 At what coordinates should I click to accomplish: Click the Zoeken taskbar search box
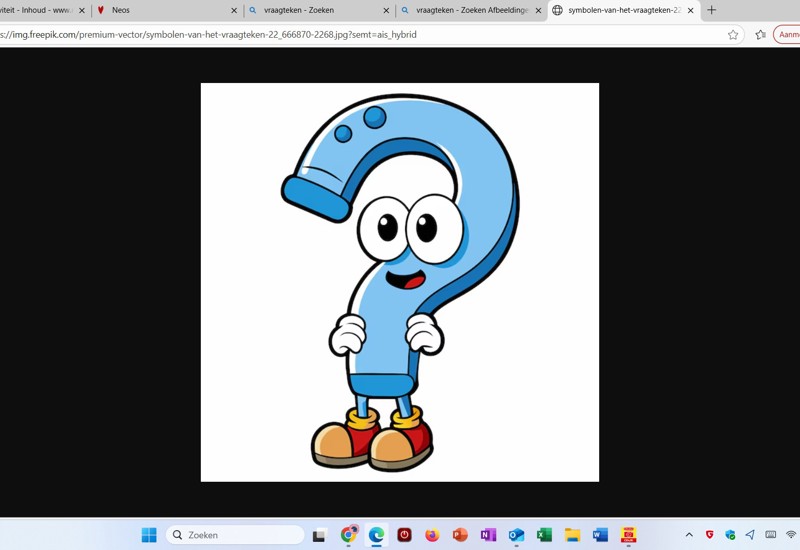(x=235, y=535)
